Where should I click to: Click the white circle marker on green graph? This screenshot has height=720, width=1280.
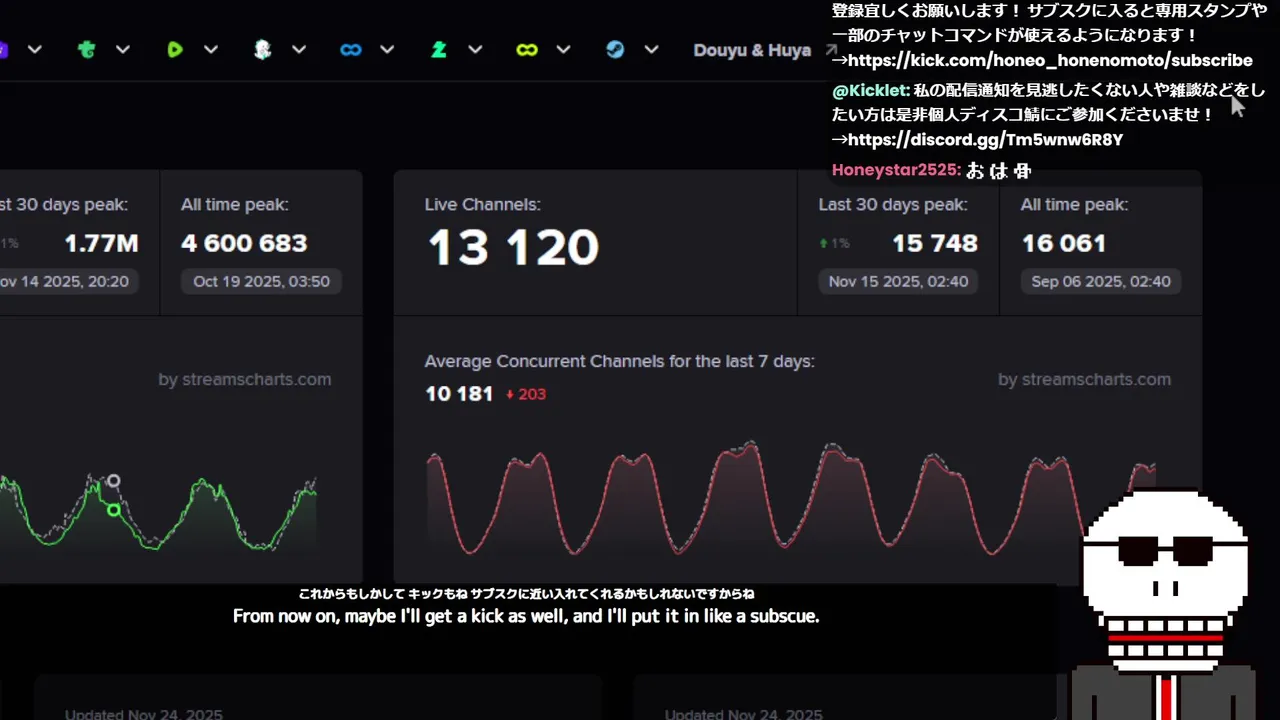pos(114,481)
